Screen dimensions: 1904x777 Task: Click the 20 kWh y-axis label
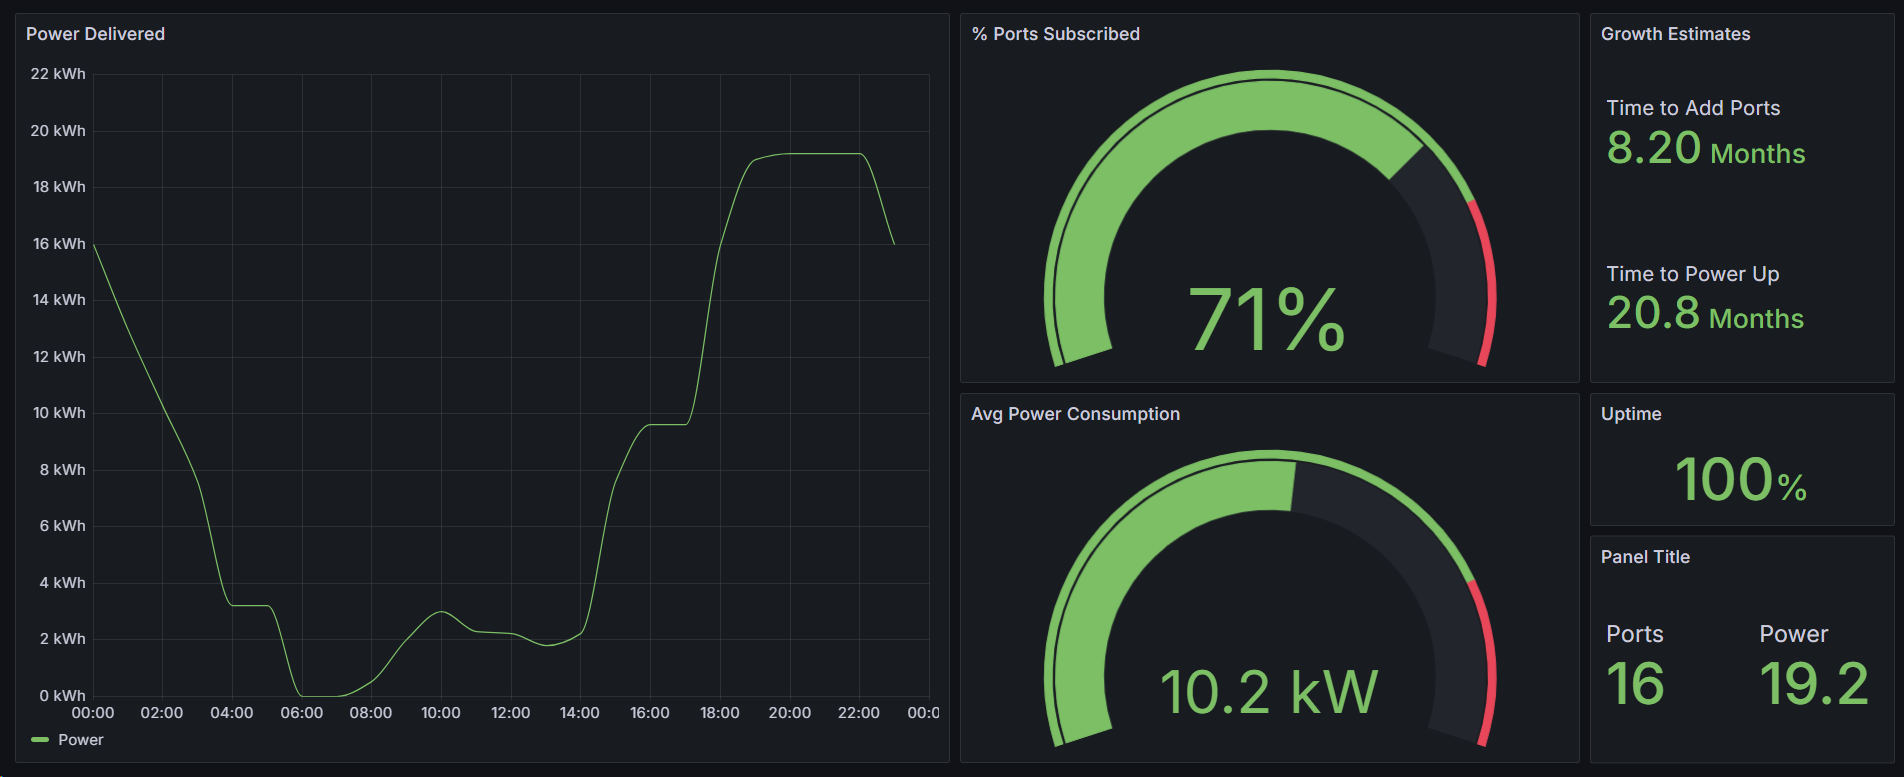58,131
